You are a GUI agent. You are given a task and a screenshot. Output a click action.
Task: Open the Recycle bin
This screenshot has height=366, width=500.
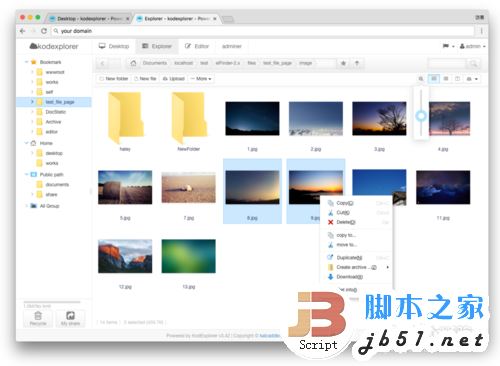click(38, 318)
